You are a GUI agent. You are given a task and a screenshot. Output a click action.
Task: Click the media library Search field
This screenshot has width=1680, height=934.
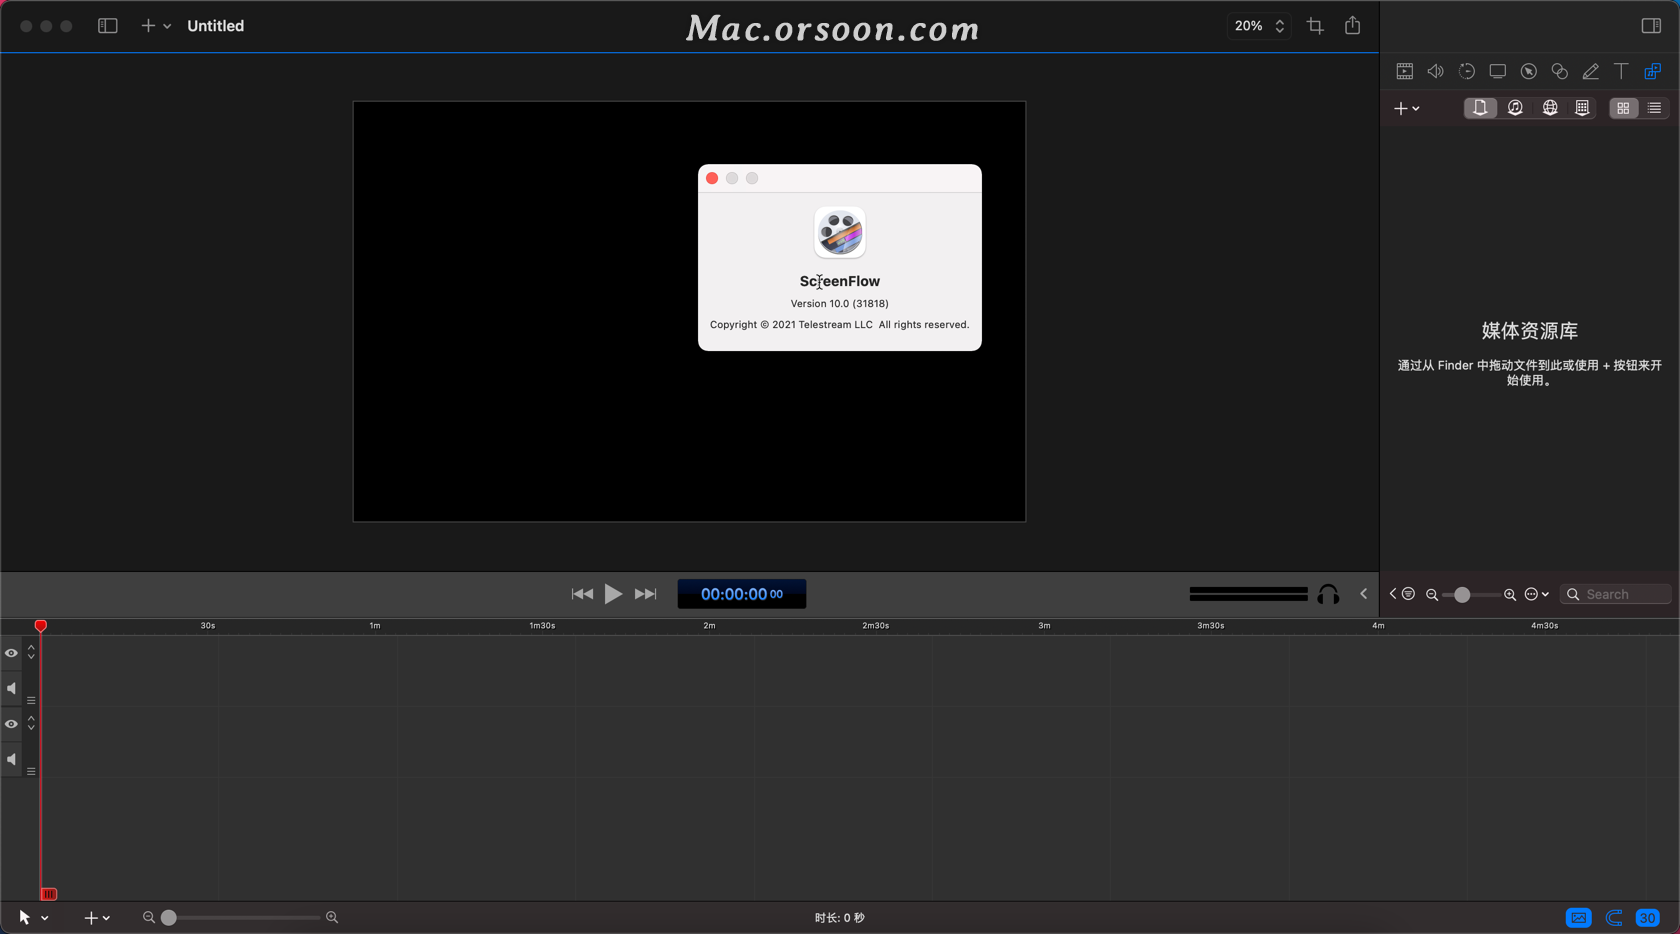1616,594
